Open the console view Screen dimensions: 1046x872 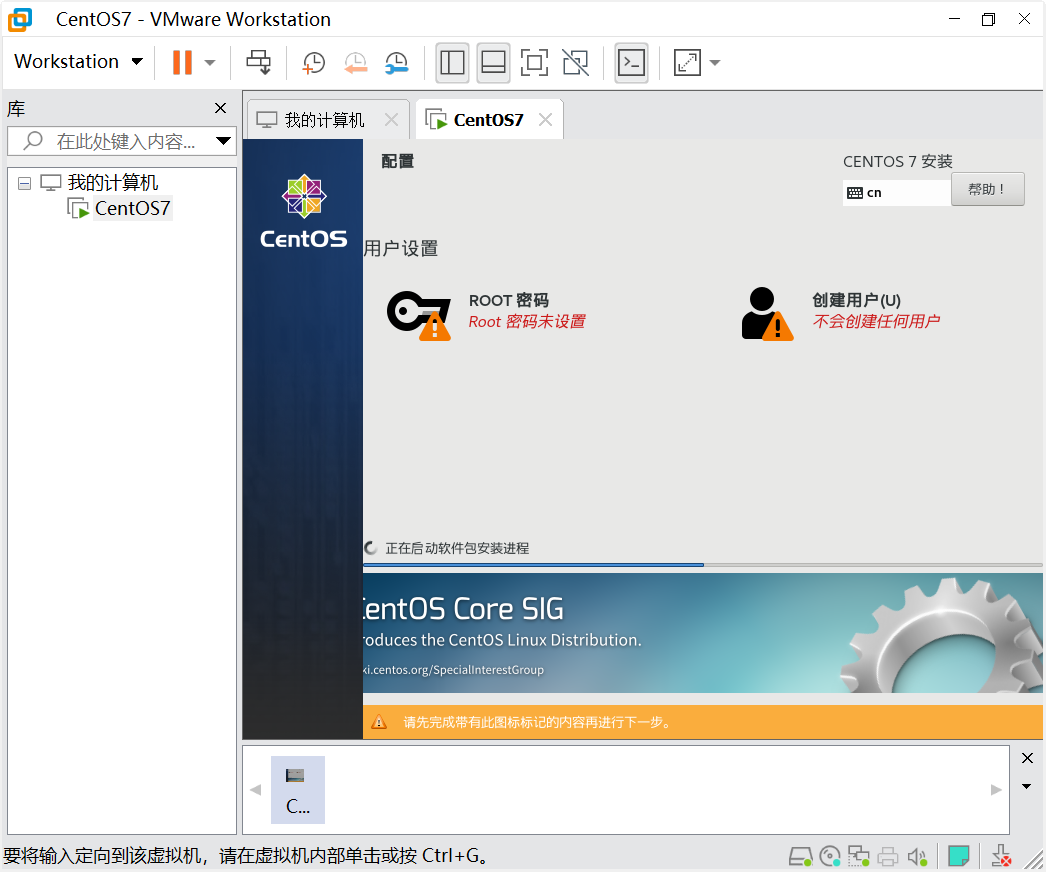(x=631, y=63)
